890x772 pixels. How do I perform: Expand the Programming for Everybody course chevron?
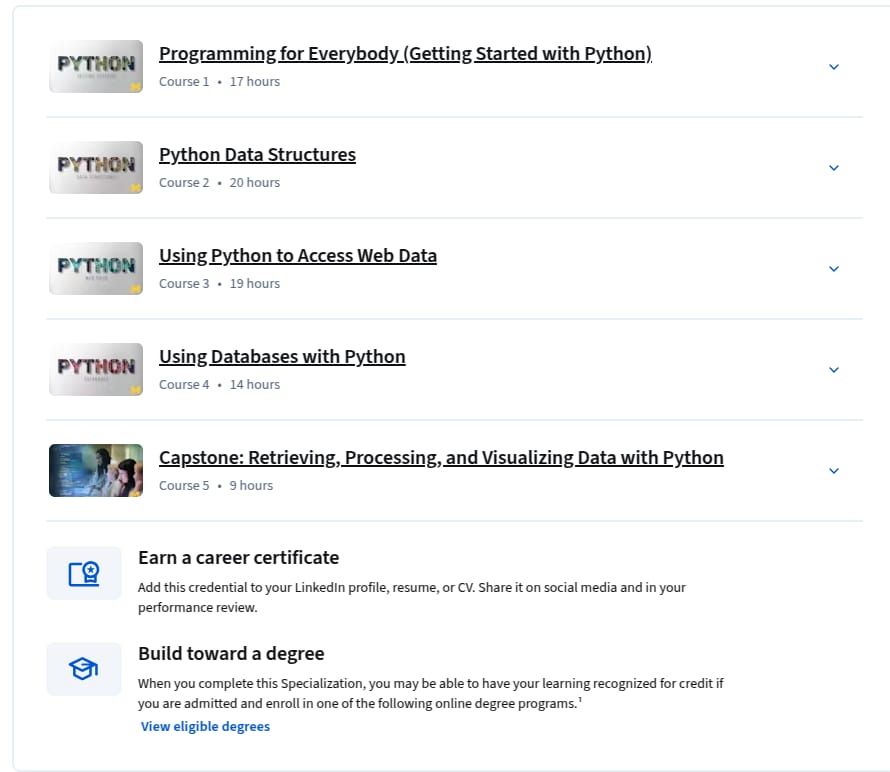[834, 67]
